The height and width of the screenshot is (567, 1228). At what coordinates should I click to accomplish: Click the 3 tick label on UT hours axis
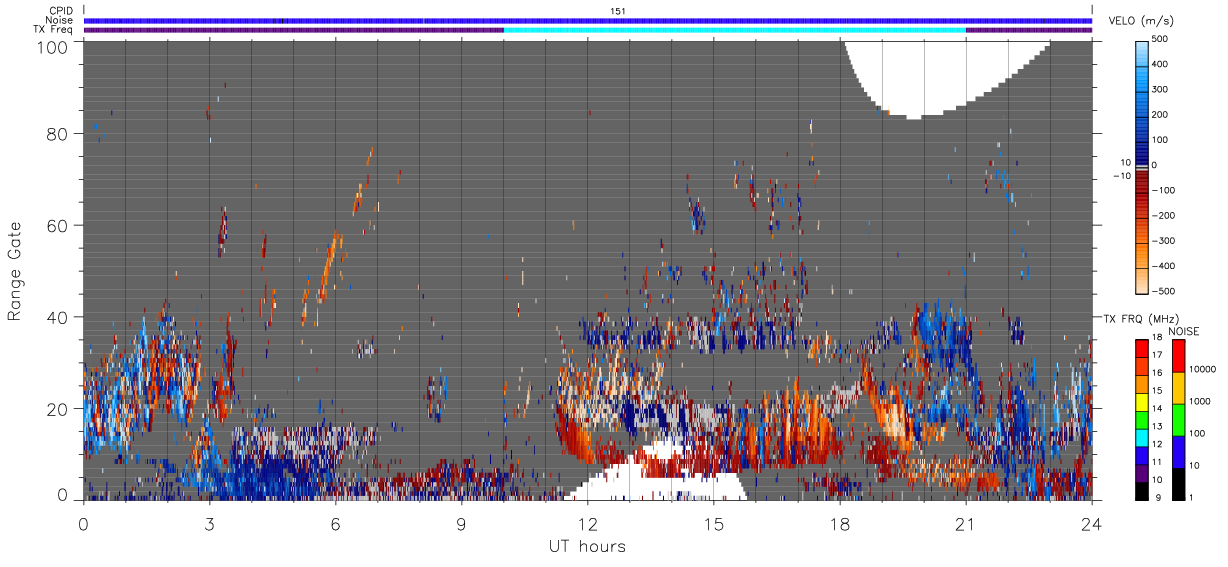pos(209,523)
